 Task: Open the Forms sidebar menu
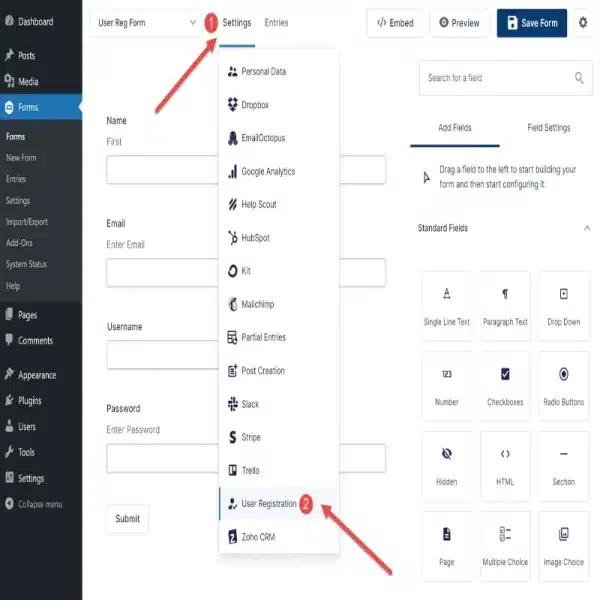coord(41,107)
